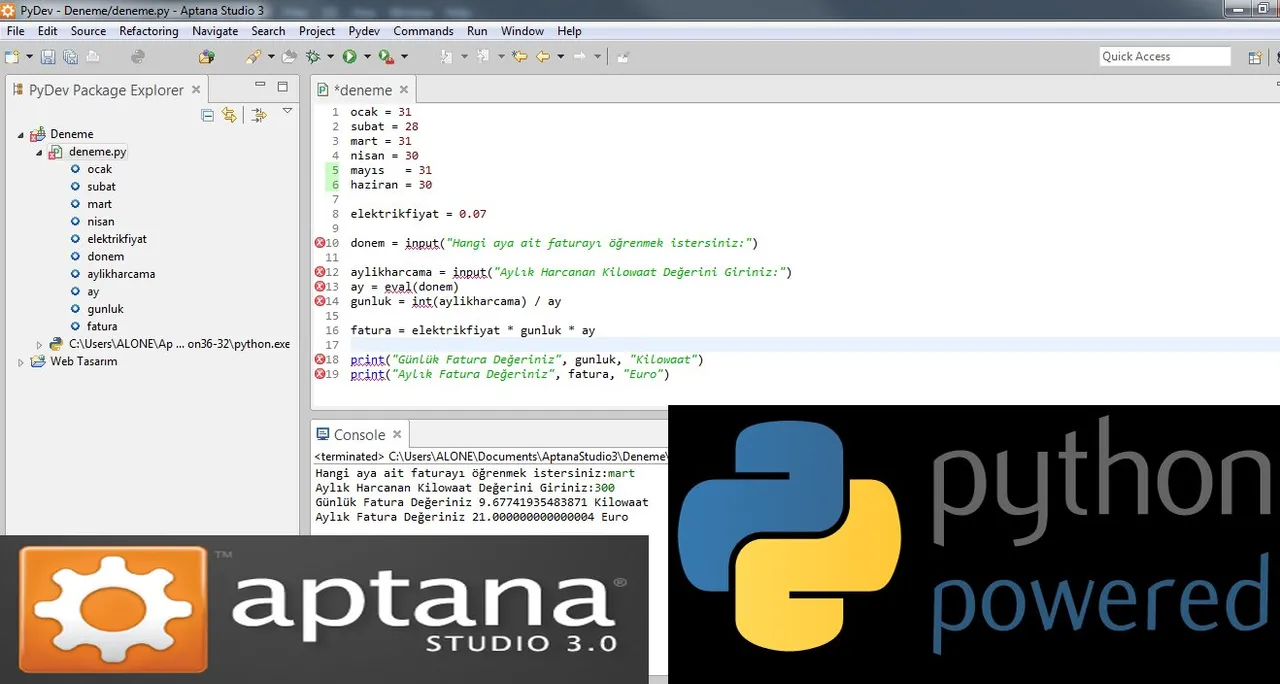Image resolution: width=1280 pixels, height=684 pixels.
Task: Select the gunluk variable in tree
Action: pos(105,309)
